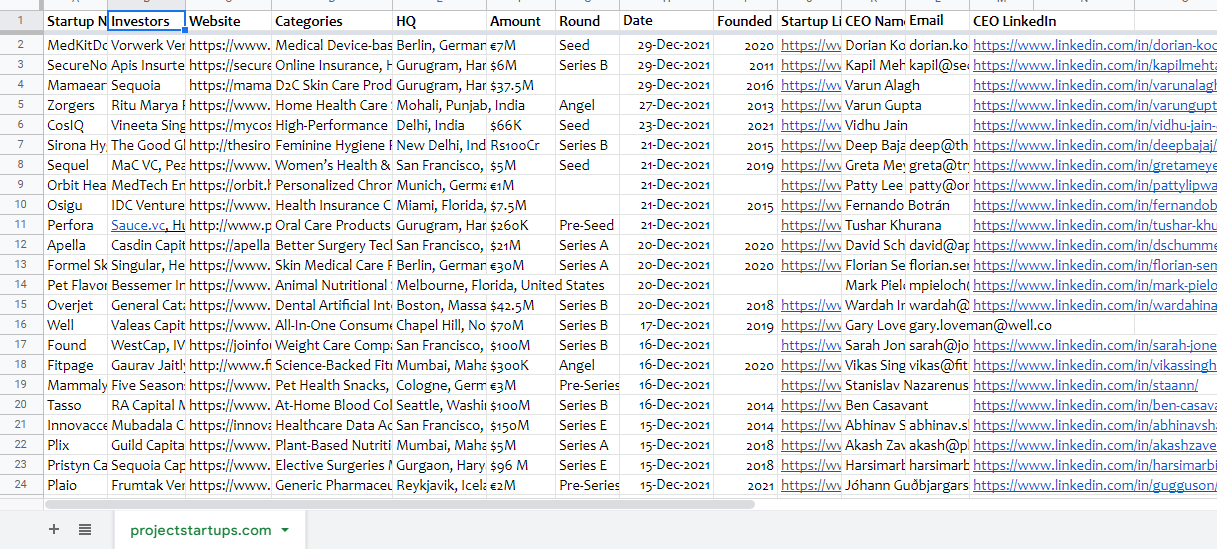Select the $42.5M amount cell
This screenshot has height=549, width=1217.
click(x=521, y=305)
